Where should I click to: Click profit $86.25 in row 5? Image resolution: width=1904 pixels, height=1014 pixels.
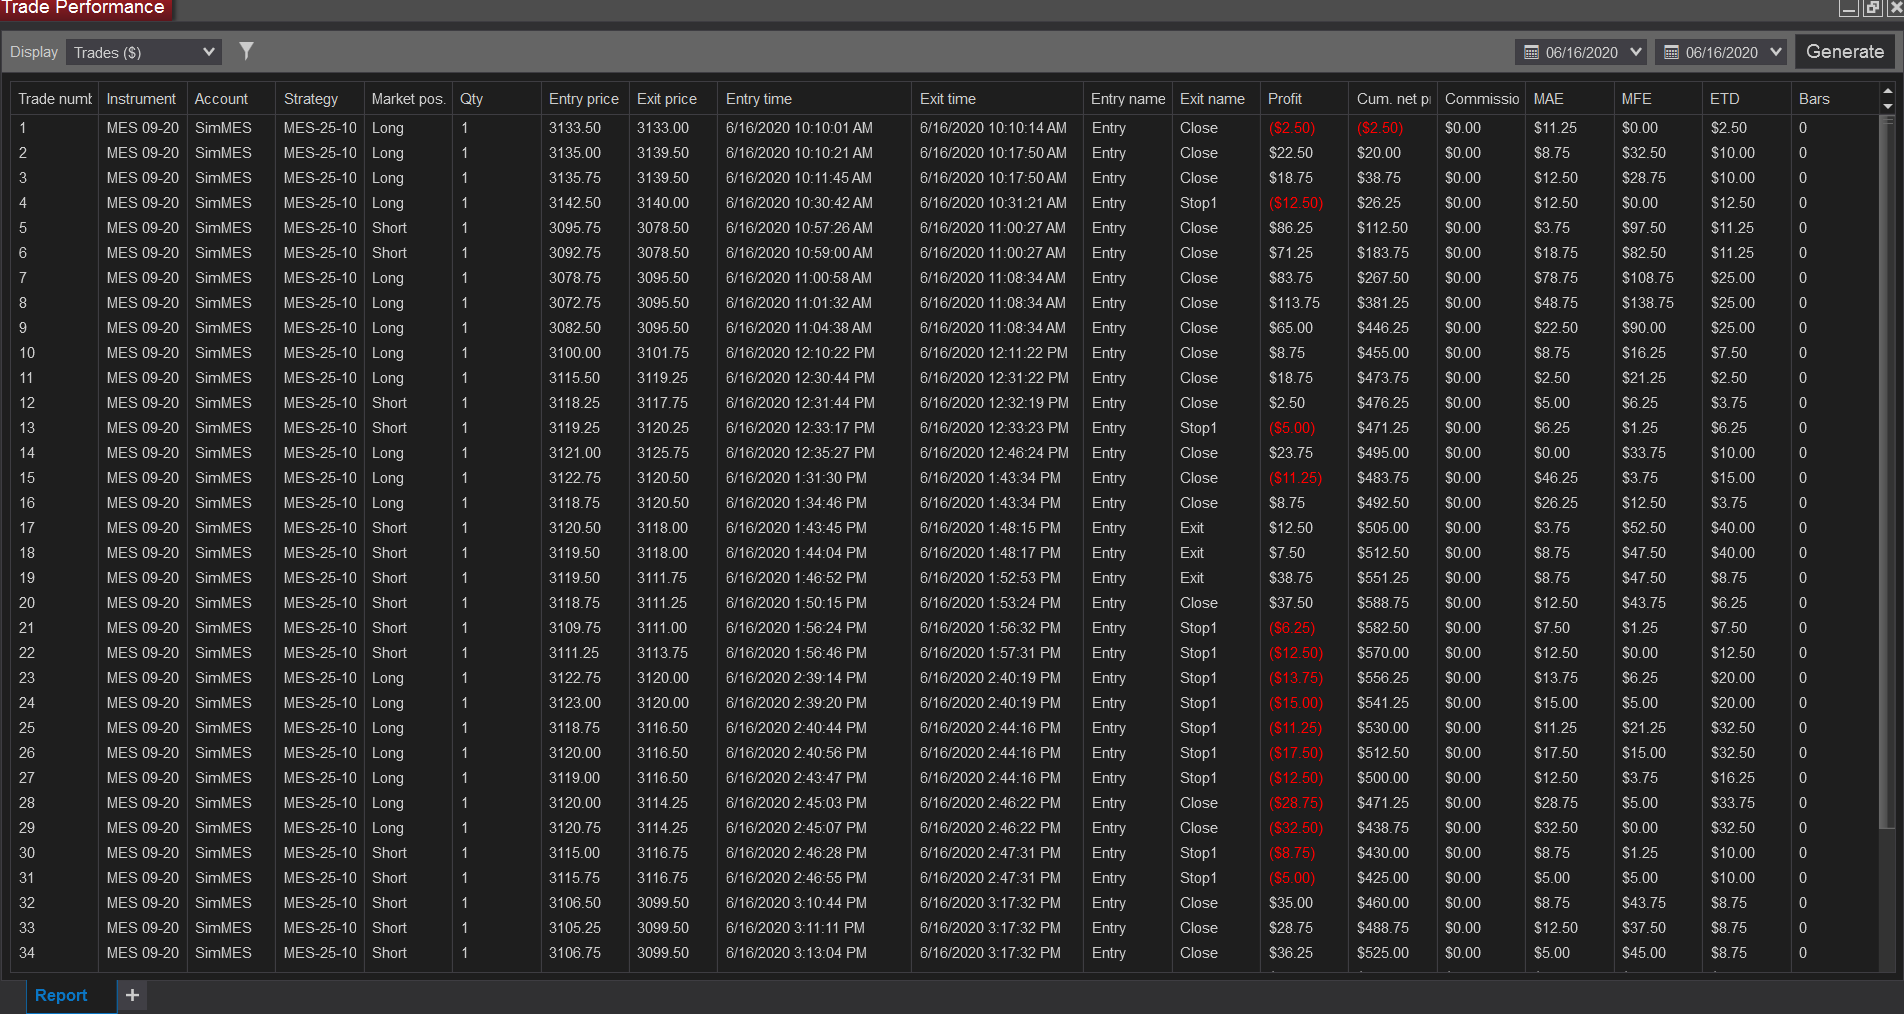click(1291, 228)
